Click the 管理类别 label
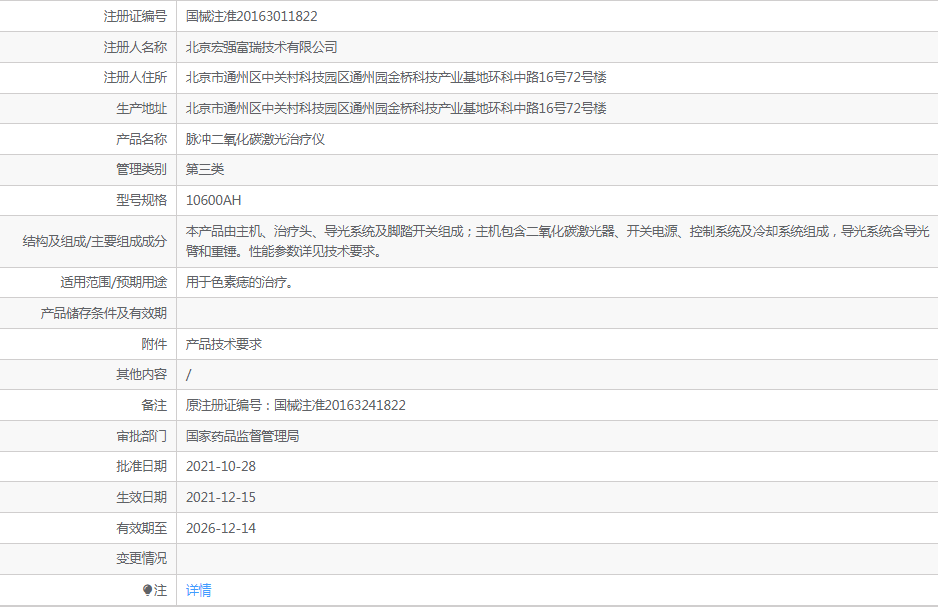938x609 pixels. [142, 169]
